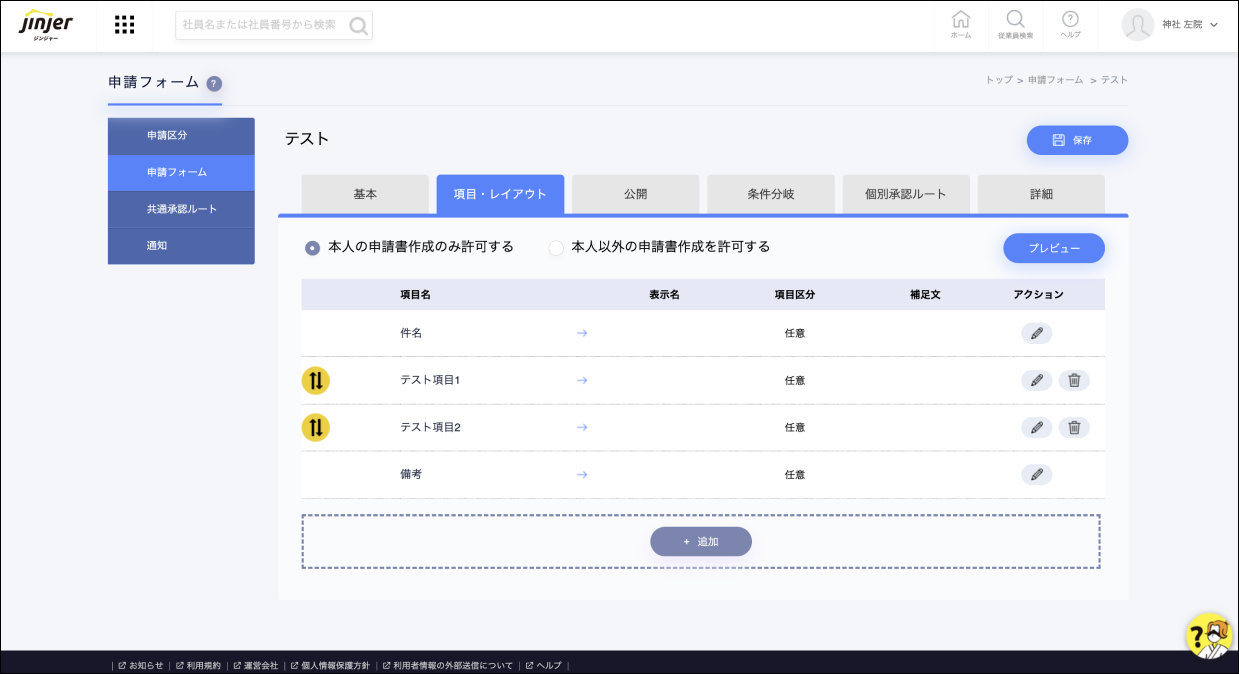Expand the 神社 左院 user account dropdown
1239x674 pixels.
point(1170,25)
